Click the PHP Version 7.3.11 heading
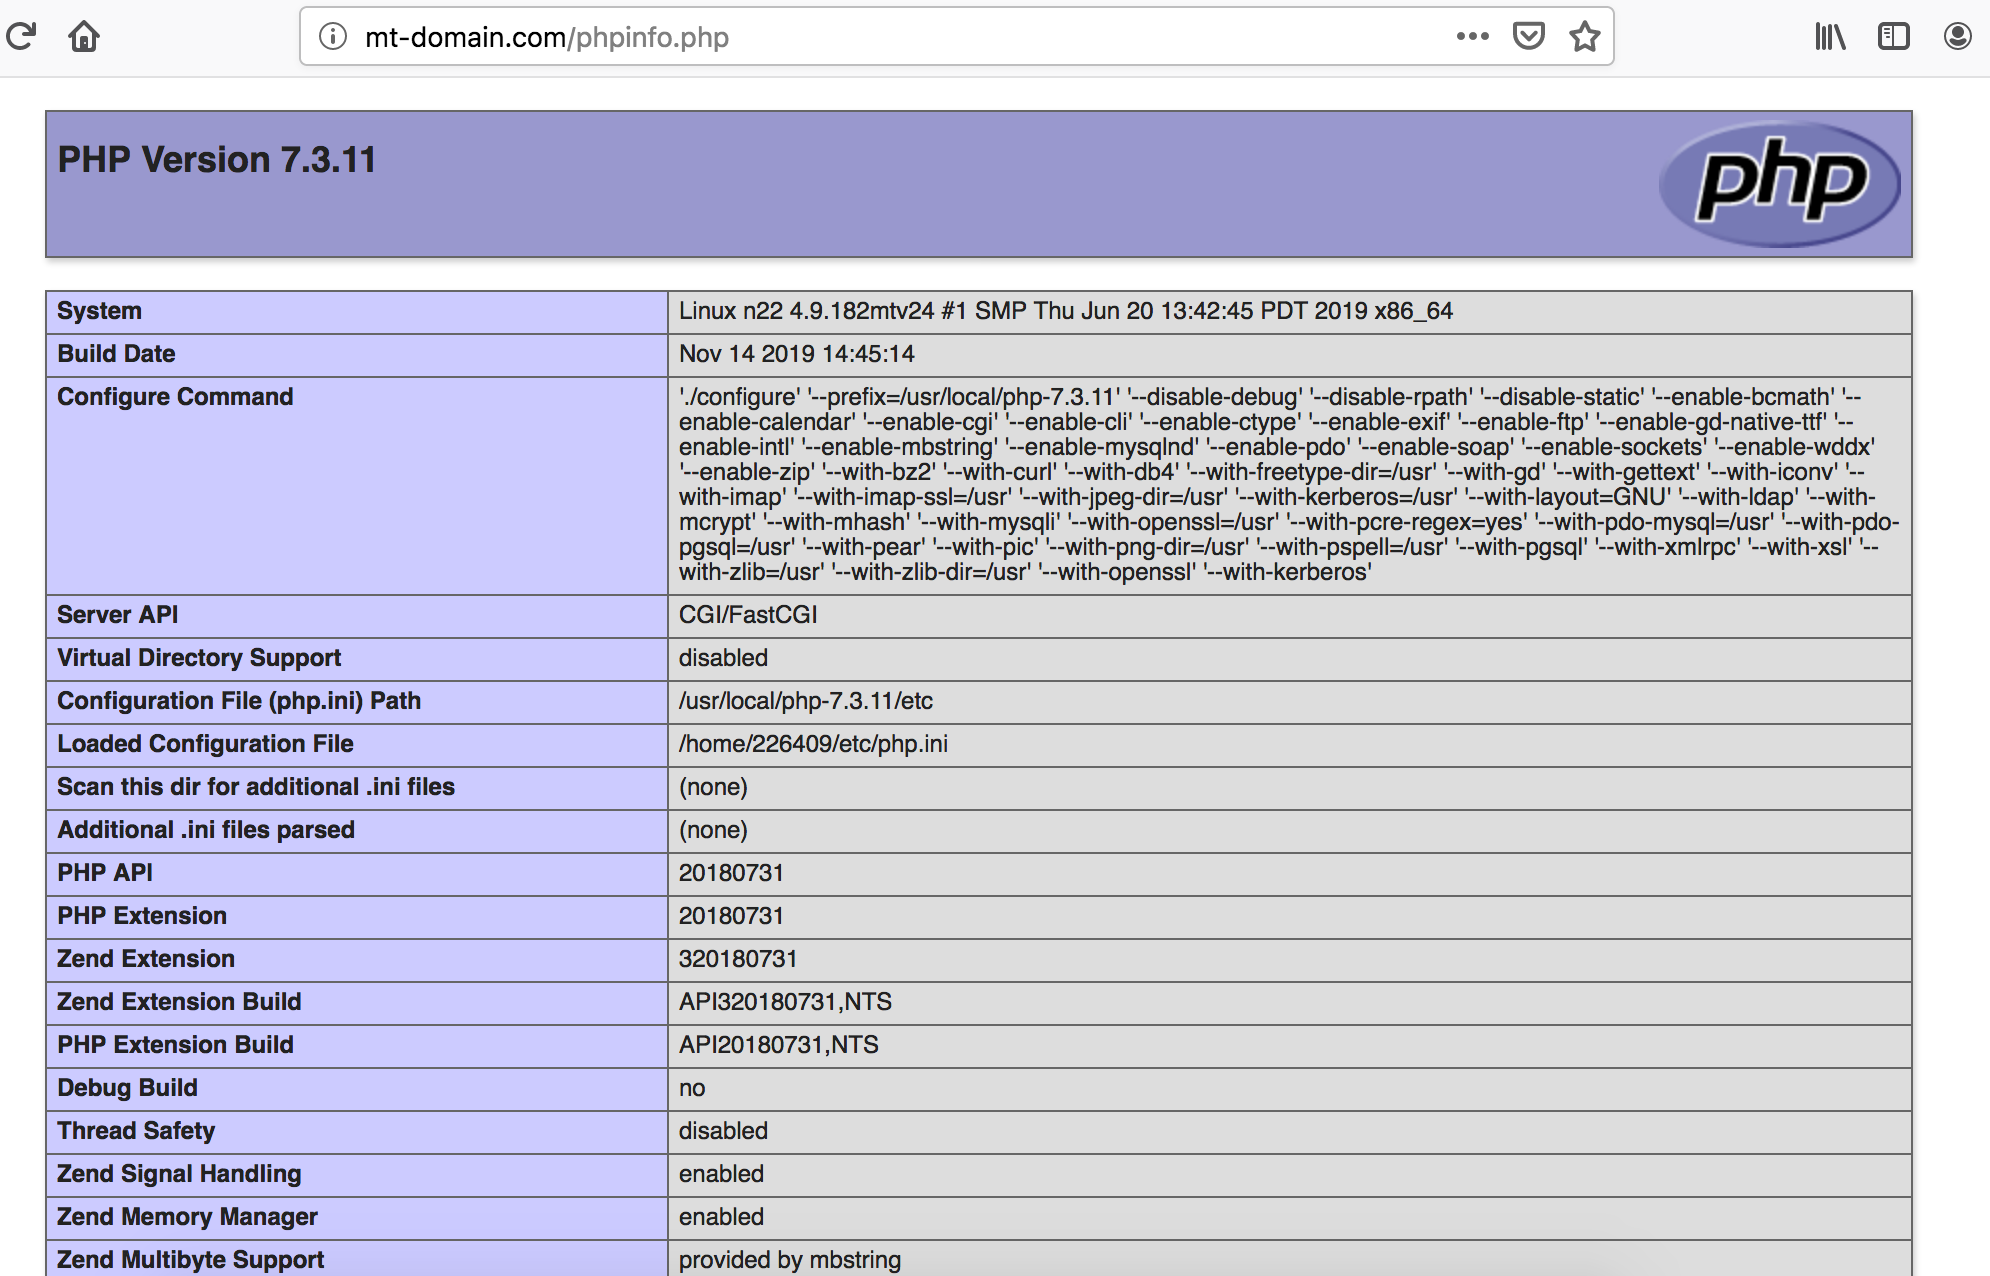Image resolution: width=1990 pixels, height=1276 pixels. (217, 160)
